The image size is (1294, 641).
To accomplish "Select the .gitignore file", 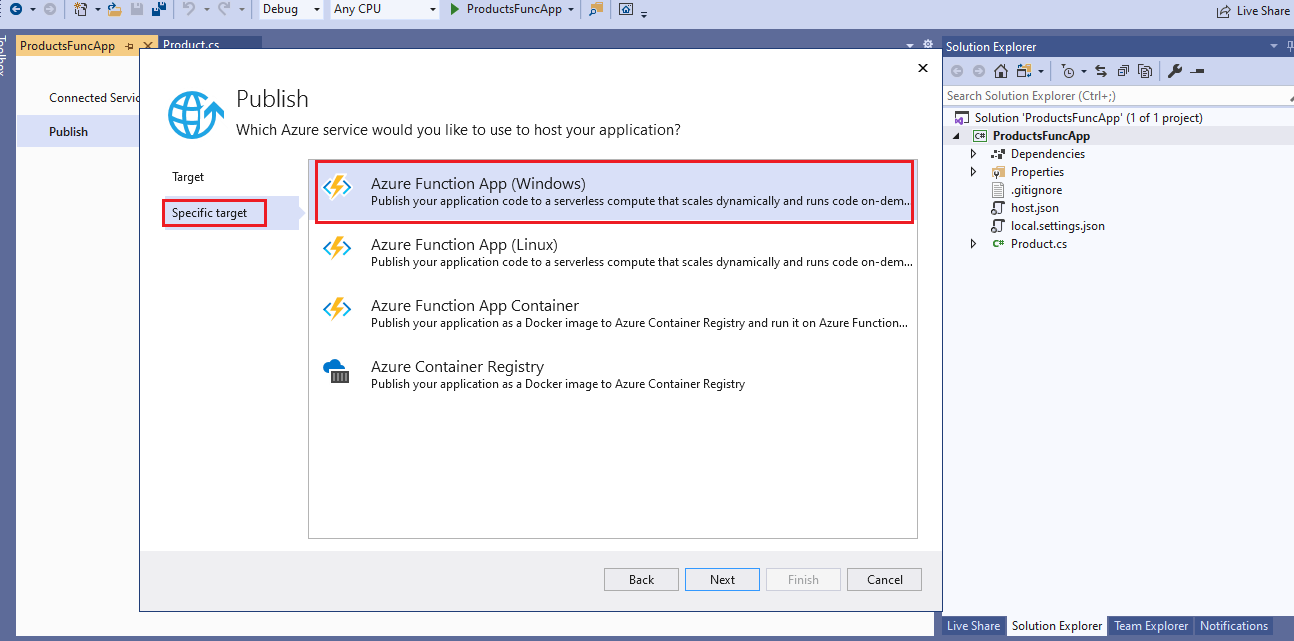I will pyautogui.click(x=1036, y=190).
